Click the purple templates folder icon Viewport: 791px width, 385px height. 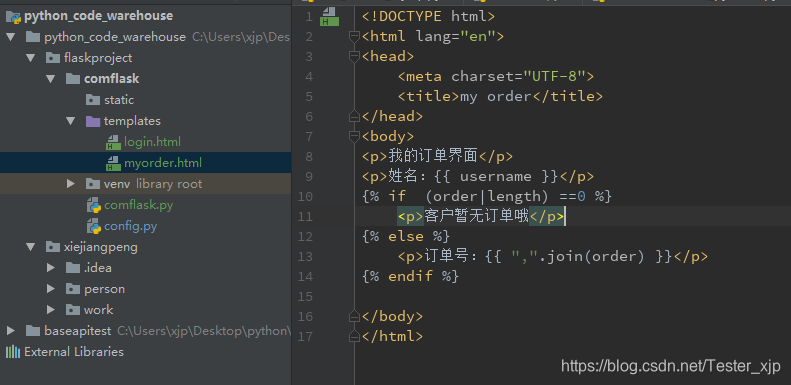(x=93, y=121)
